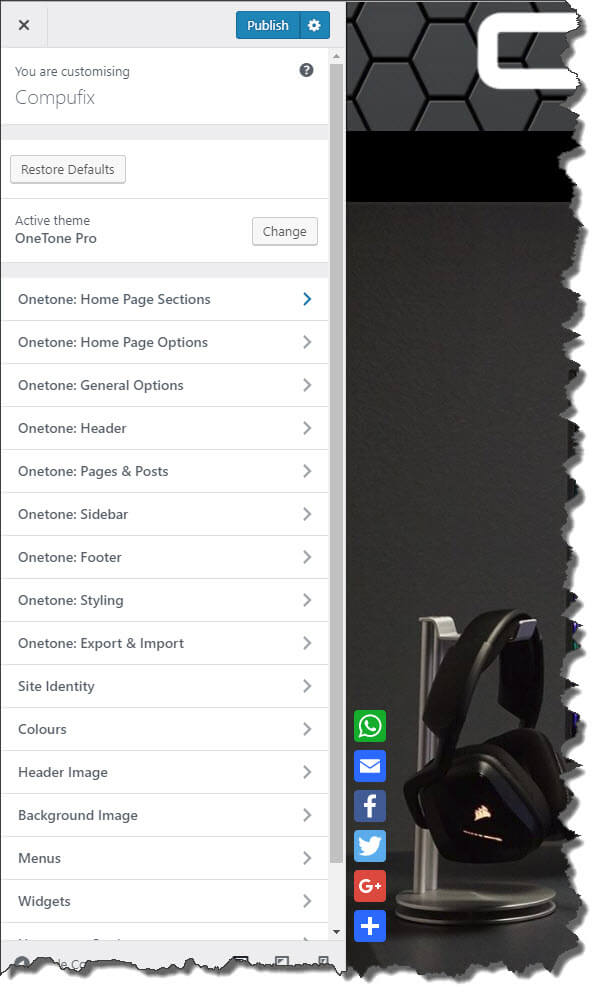Click the Publish button
Screen dimensions: 605x1001
pyautogui.click(x=268, y=25)
